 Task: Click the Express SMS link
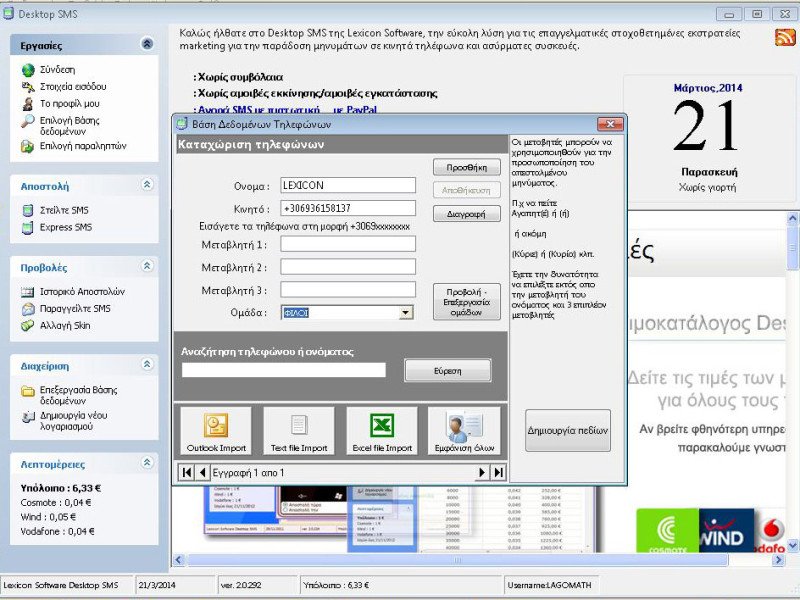point(66,227)
